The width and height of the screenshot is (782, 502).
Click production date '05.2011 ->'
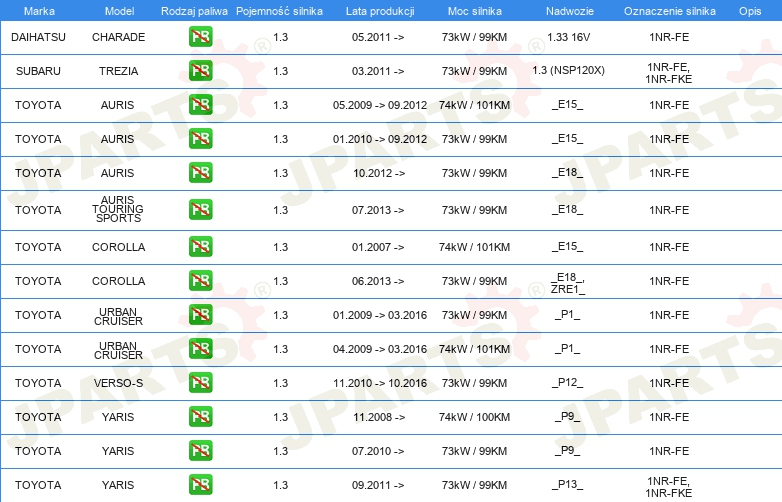[x=378, y=37]
